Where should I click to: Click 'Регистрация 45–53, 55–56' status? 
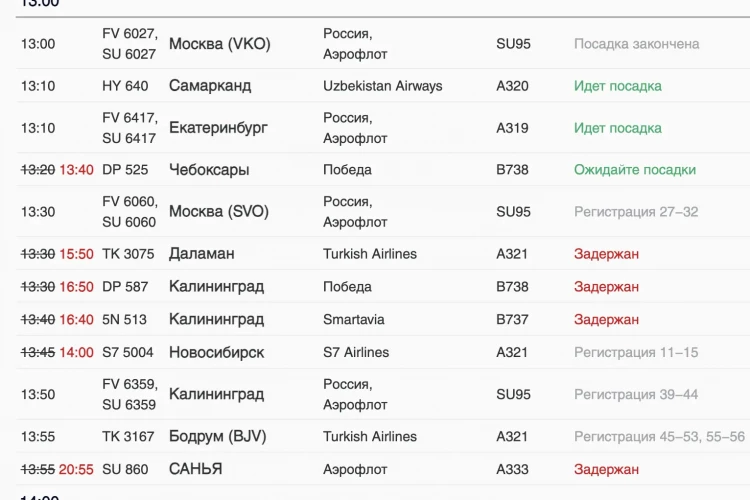click(x=659, y=436)
